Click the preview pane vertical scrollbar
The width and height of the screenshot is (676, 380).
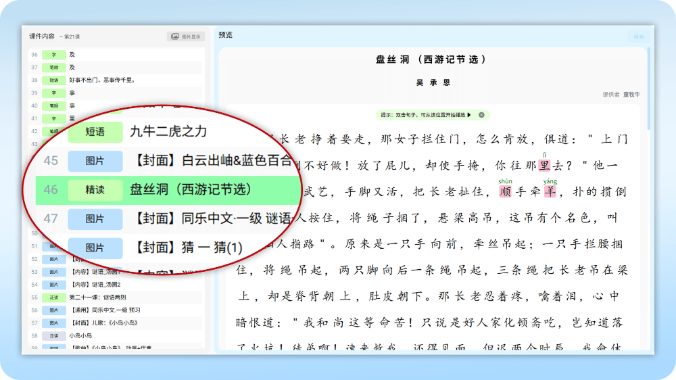click(649, 89)
